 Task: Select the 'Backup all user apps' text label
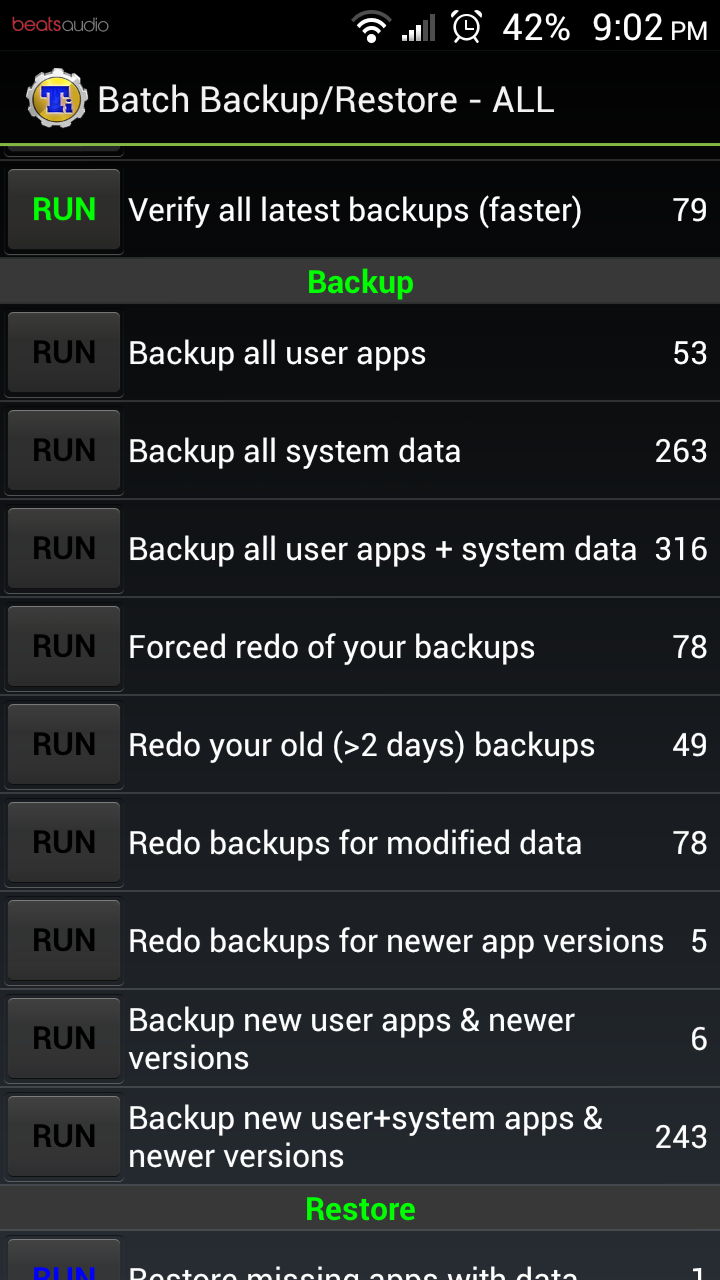point(277,353)
